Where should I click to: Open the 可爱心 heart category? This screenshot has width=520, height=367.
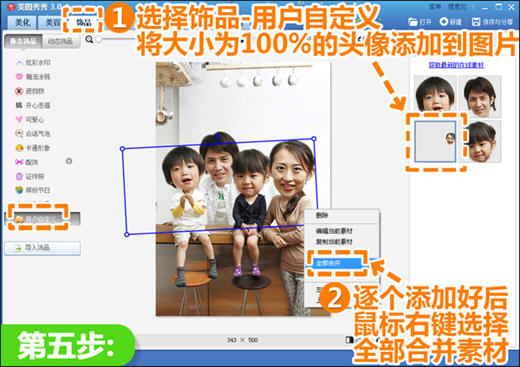click(30, 119)
